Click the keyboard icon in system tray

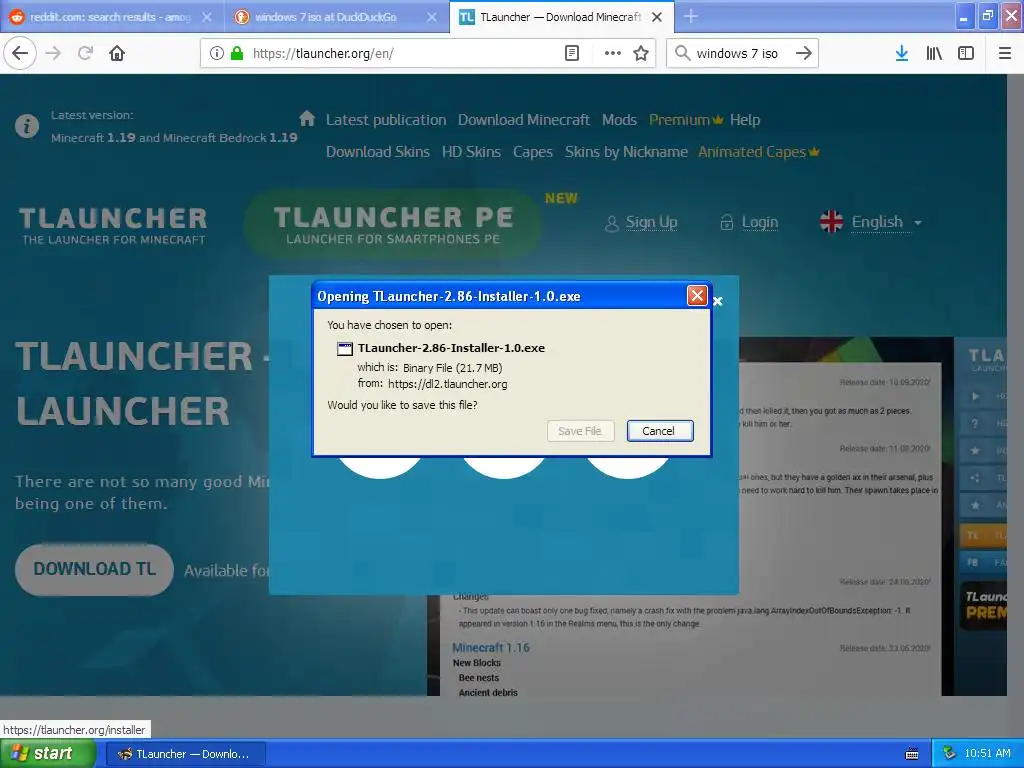coord(912,754)
